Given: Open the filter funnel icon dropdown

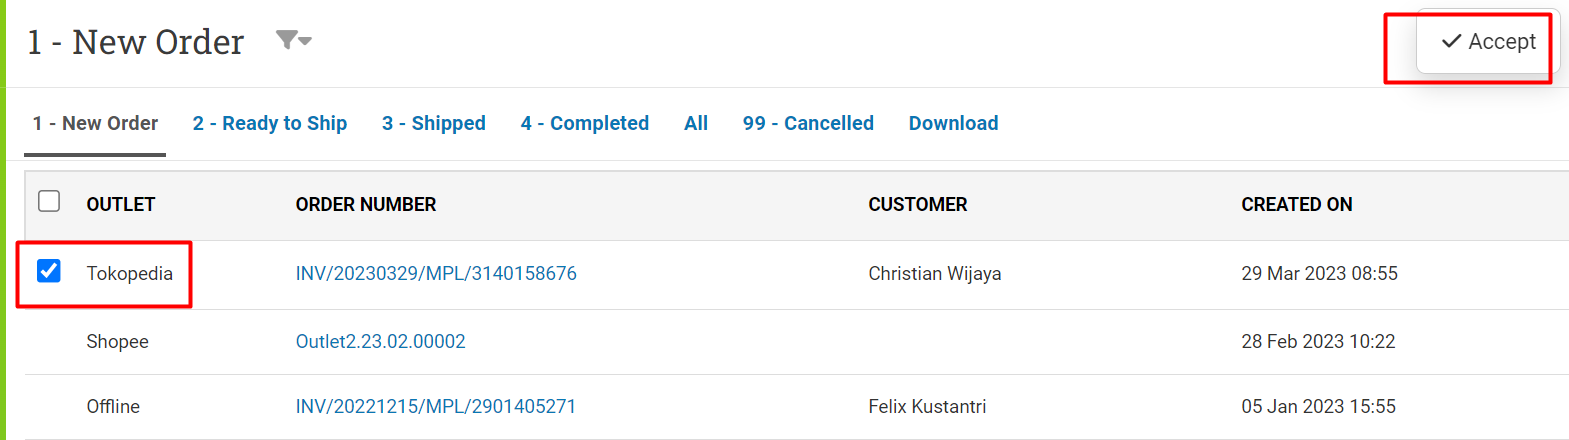Looking at the screenshot, I should coord(294,40).
